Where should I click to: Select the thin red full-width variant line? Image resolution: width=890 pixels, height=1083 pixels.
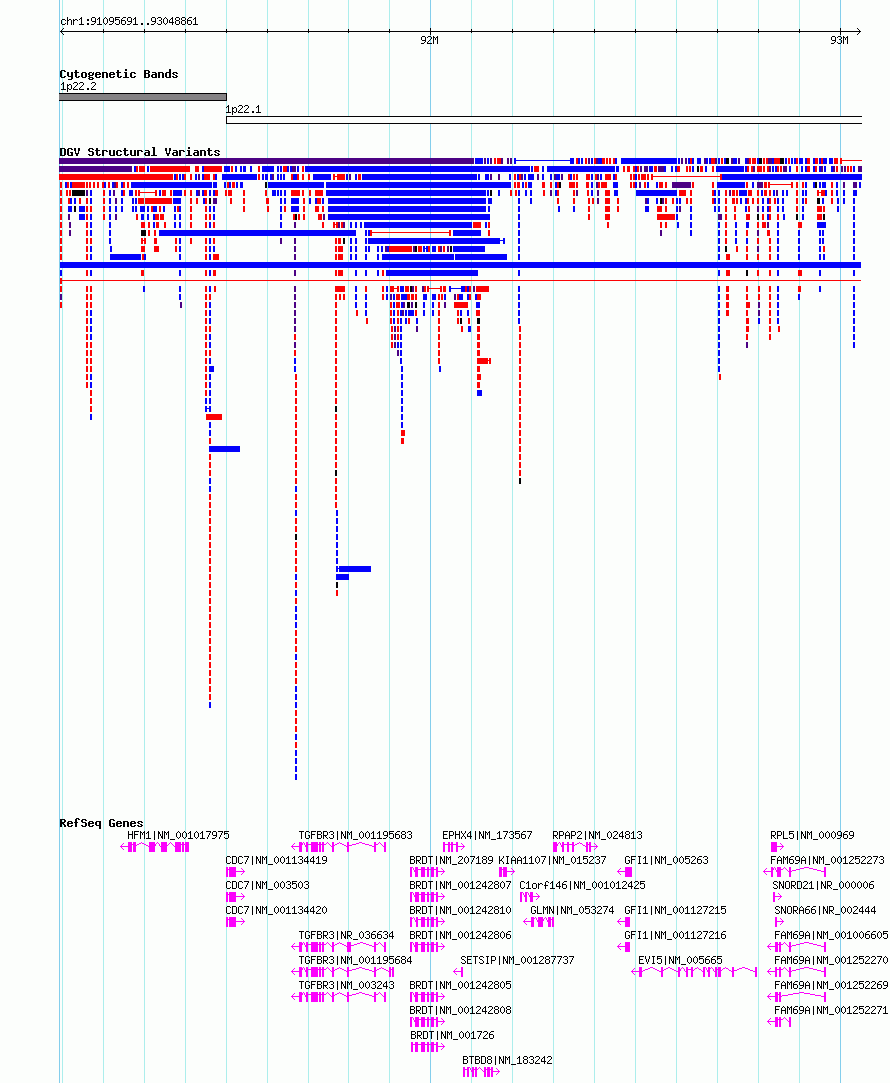(x=461, y=280)
